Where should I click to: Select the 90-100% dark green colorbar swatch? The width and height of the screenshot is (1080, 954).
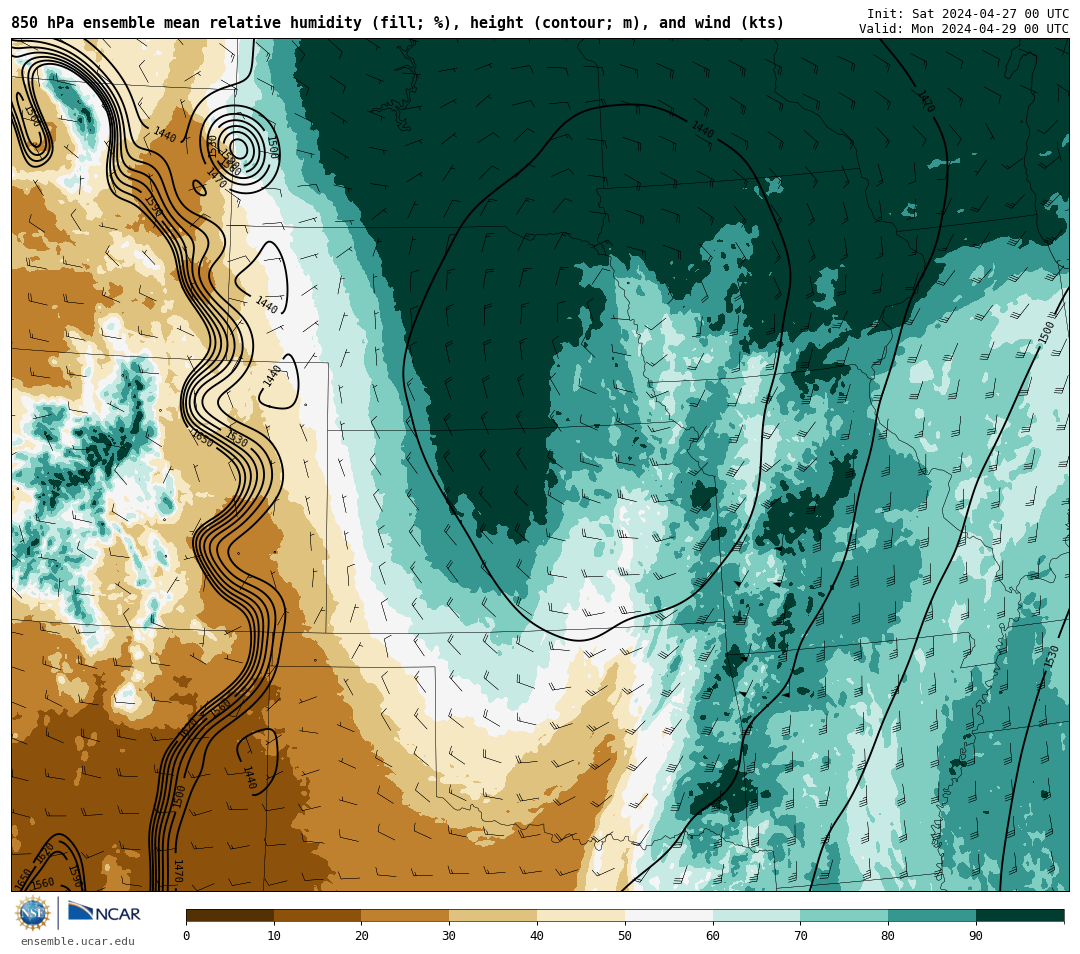1020,915
